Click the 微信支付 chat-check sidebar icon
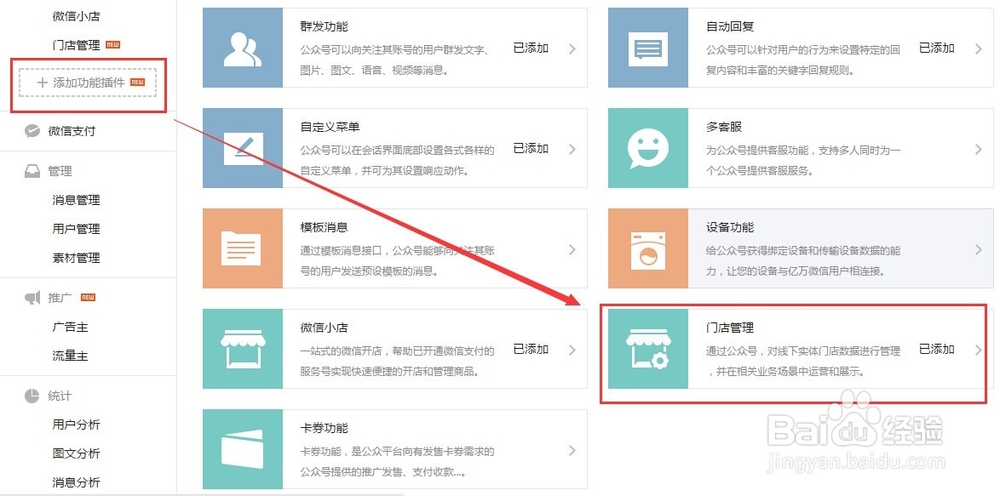1000x496 pixels. click(32, 131)
